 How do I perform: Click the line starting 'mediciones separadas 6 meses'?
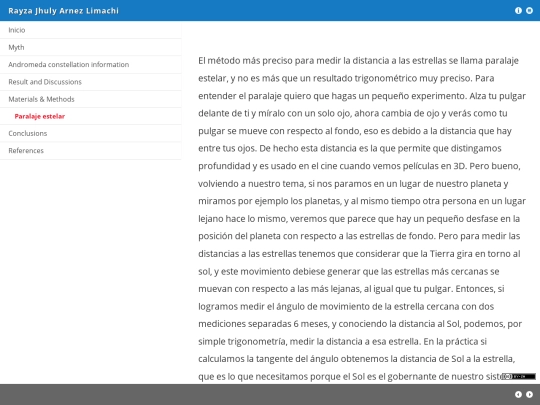[360, 324]
